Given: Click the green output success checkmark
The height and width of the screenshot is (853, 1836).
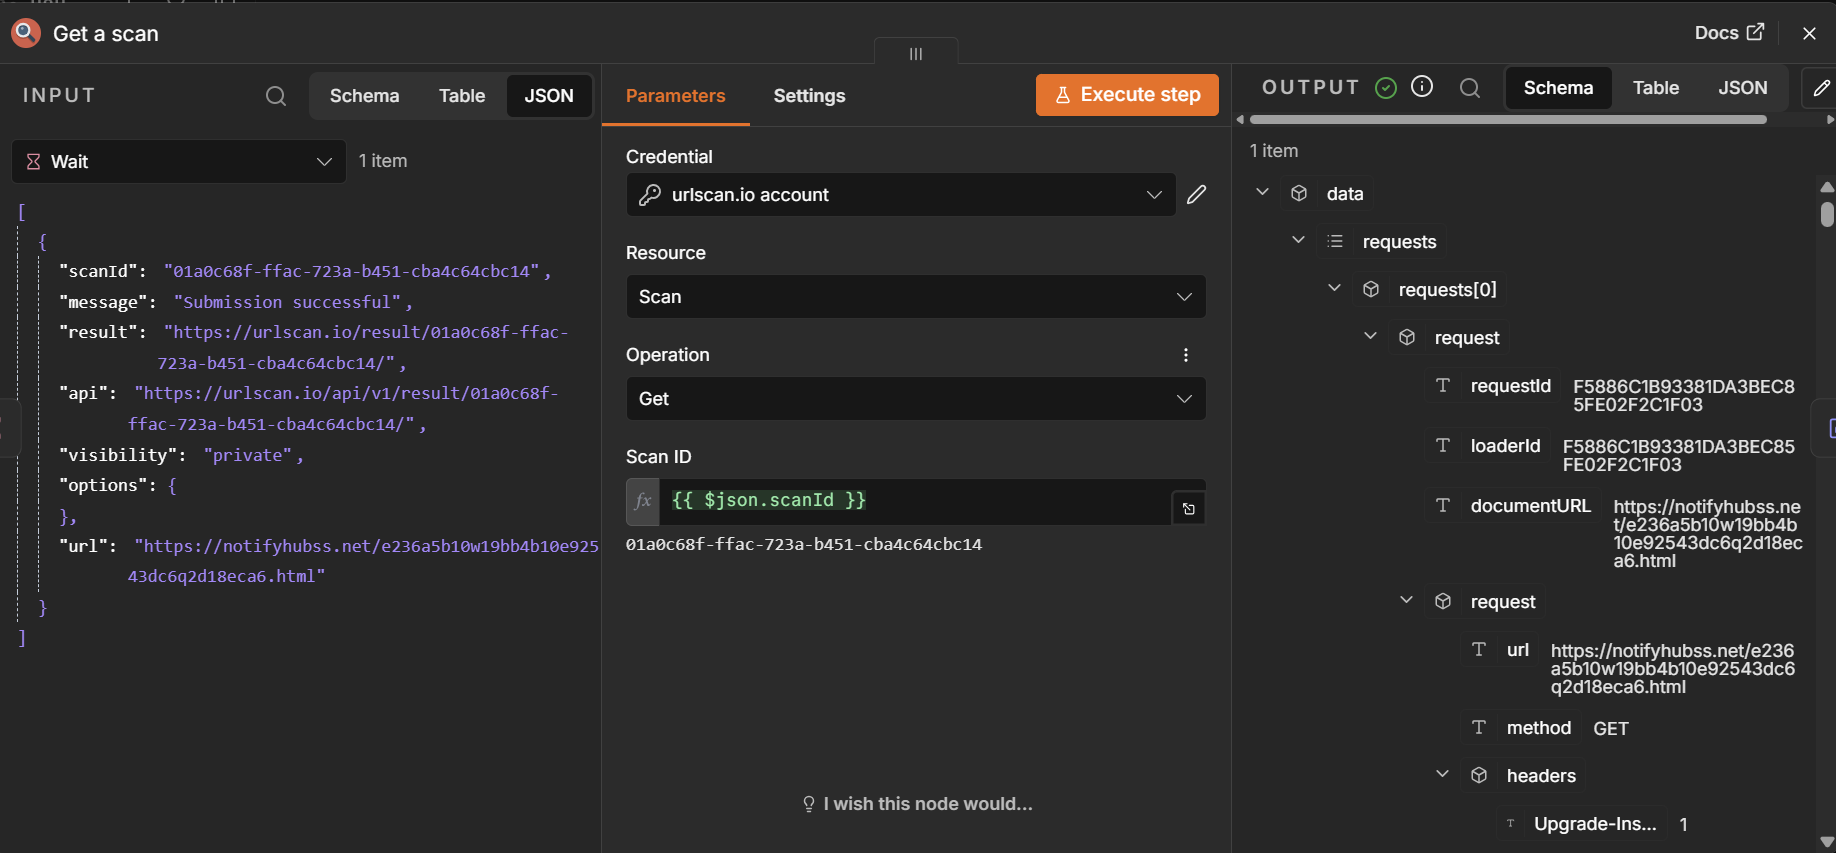Looking at the screenshot, I should click(1386, 88).
